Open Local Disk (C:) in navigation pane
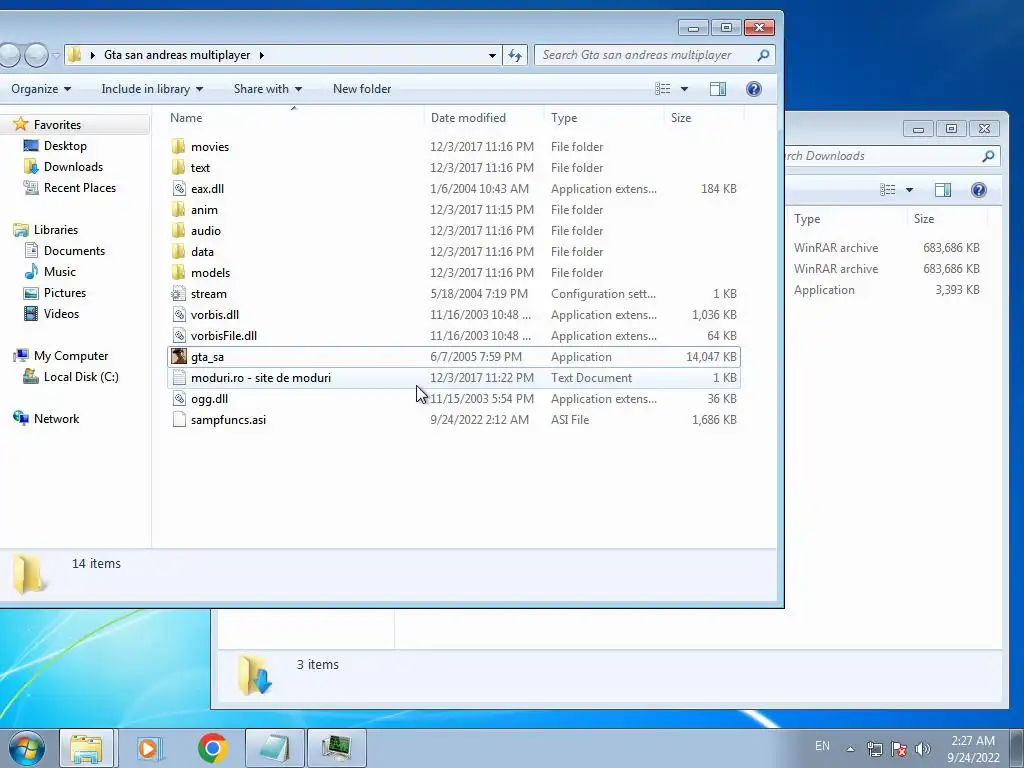 coord(81,377)
